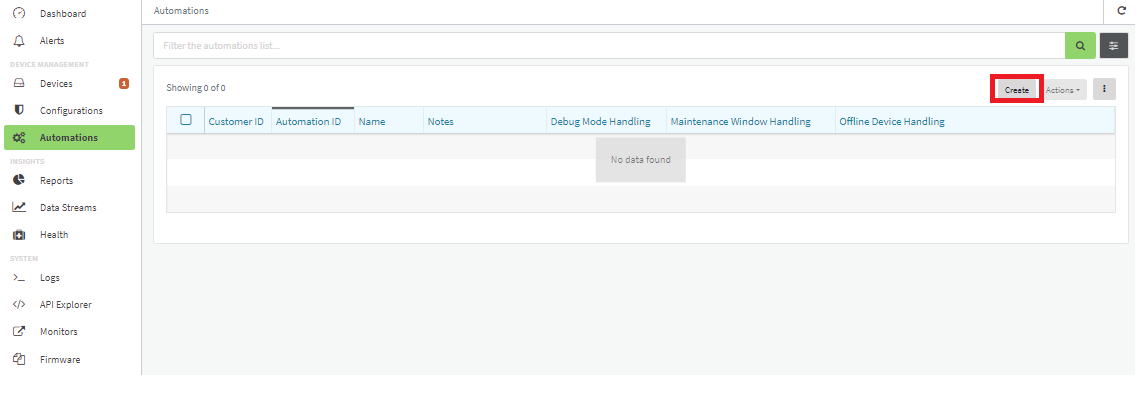Toggle the select-all checkbox in table header
Image resolution: width=1146 pixels, height=394 pixels.
[x=186, y=120]
